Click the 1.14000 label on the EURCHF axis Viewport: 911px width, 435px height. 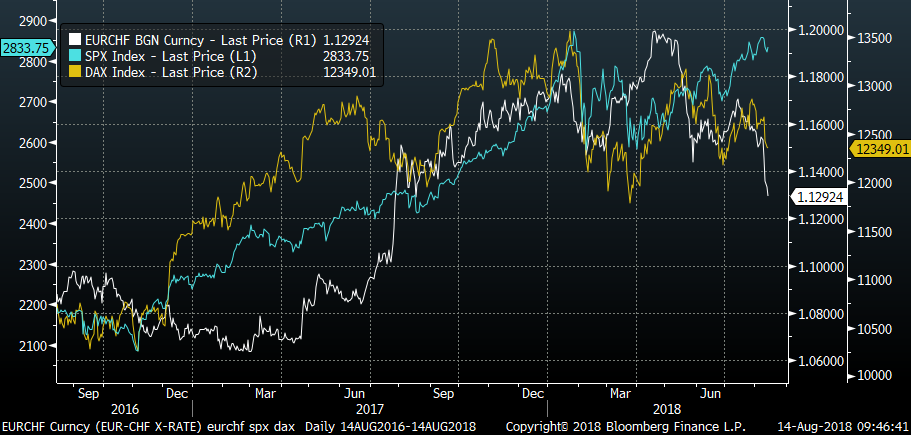point(819,172)
